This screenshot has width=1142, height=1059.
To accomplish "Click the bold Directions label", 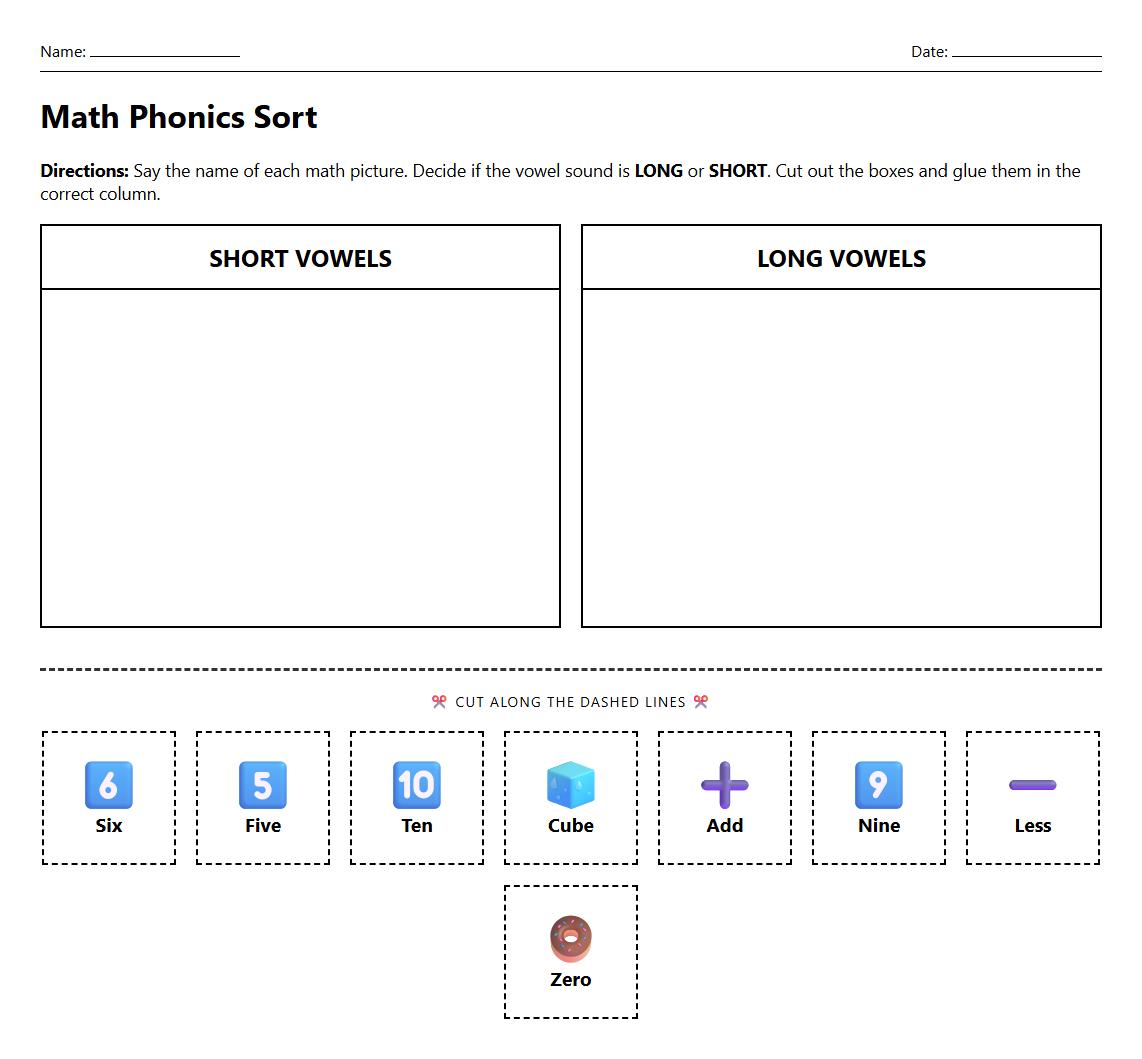I will pos(84,170).
